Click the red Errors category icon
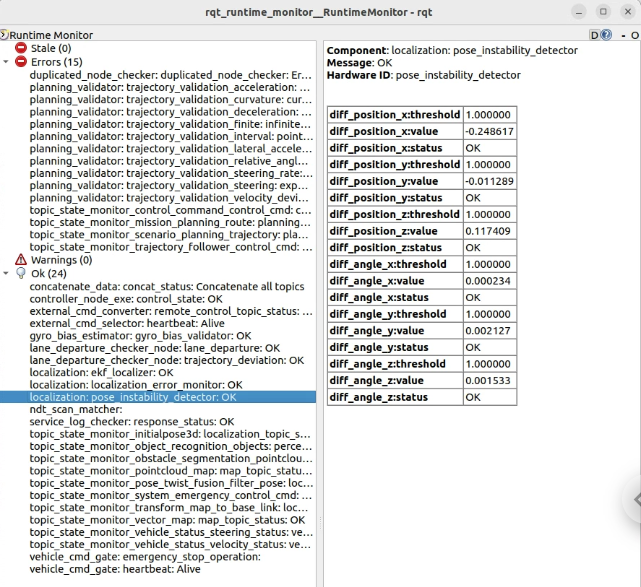The image size is (641, 587). (21, 62)
